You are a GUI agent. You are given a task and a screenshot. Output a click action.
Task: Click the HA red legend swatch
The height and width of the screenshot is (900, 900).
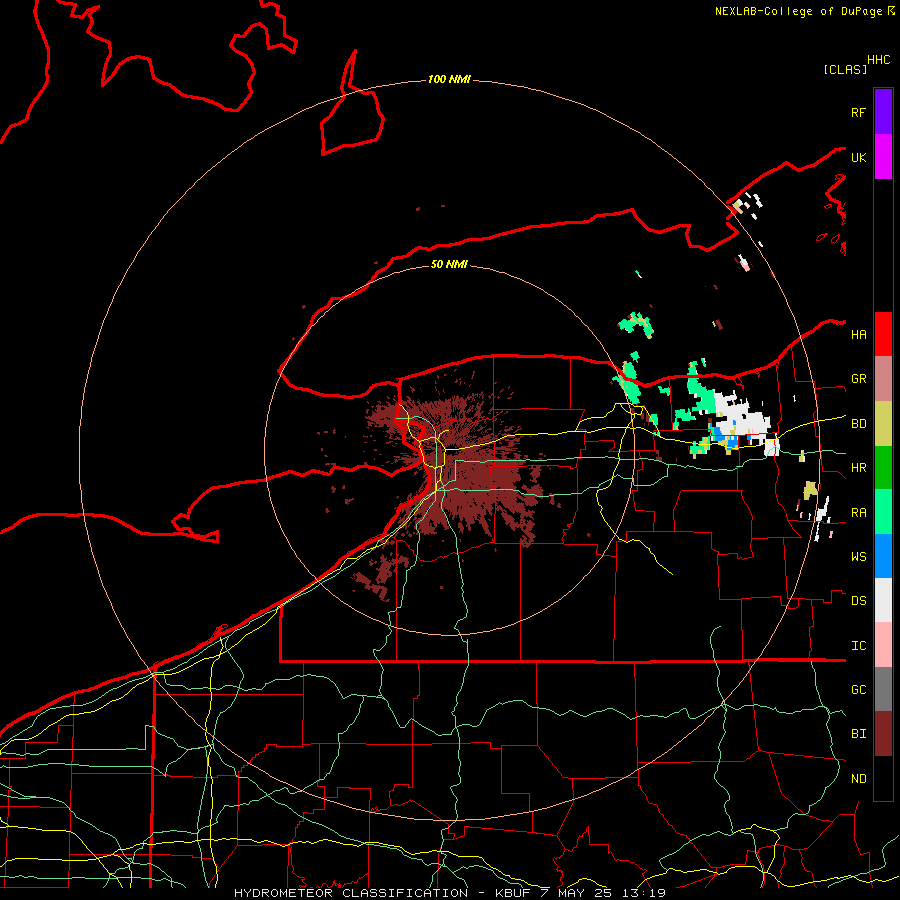(x=883, y=334)
